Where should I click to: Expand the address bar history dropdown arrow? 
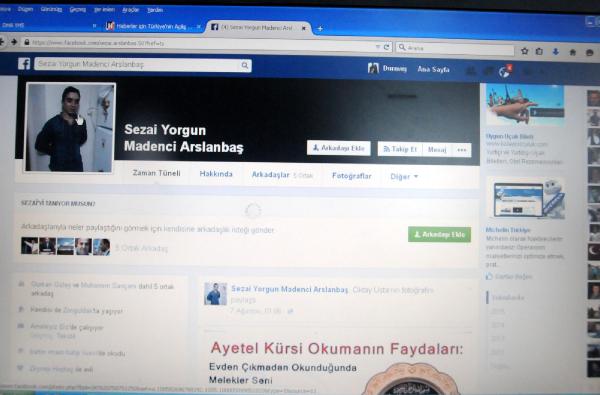[378, 47]
